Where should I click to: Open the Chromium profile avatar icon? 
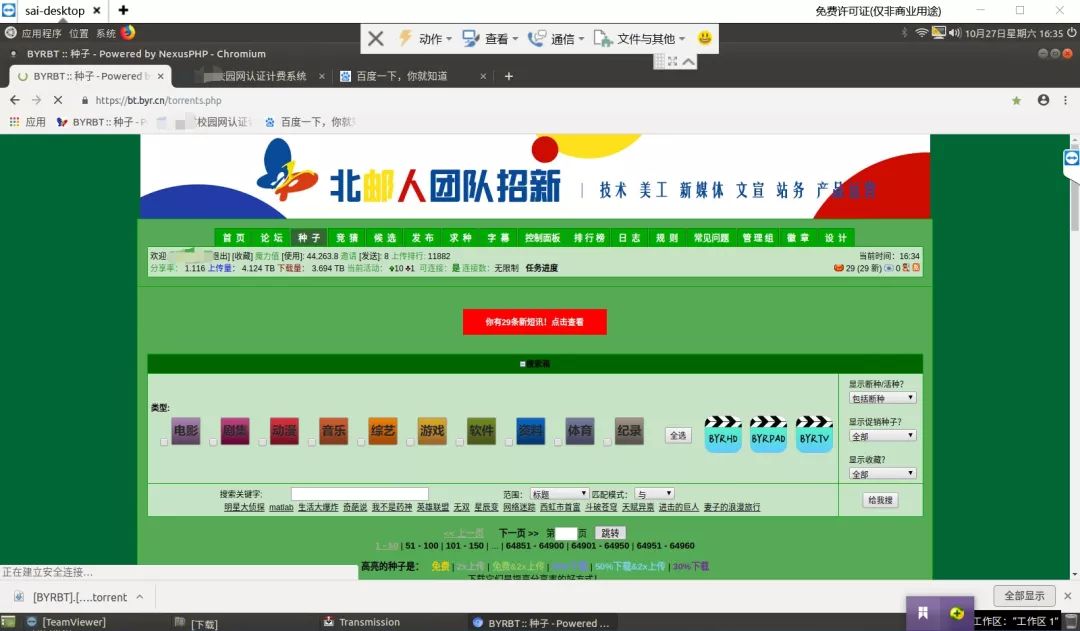[1043, 100]
